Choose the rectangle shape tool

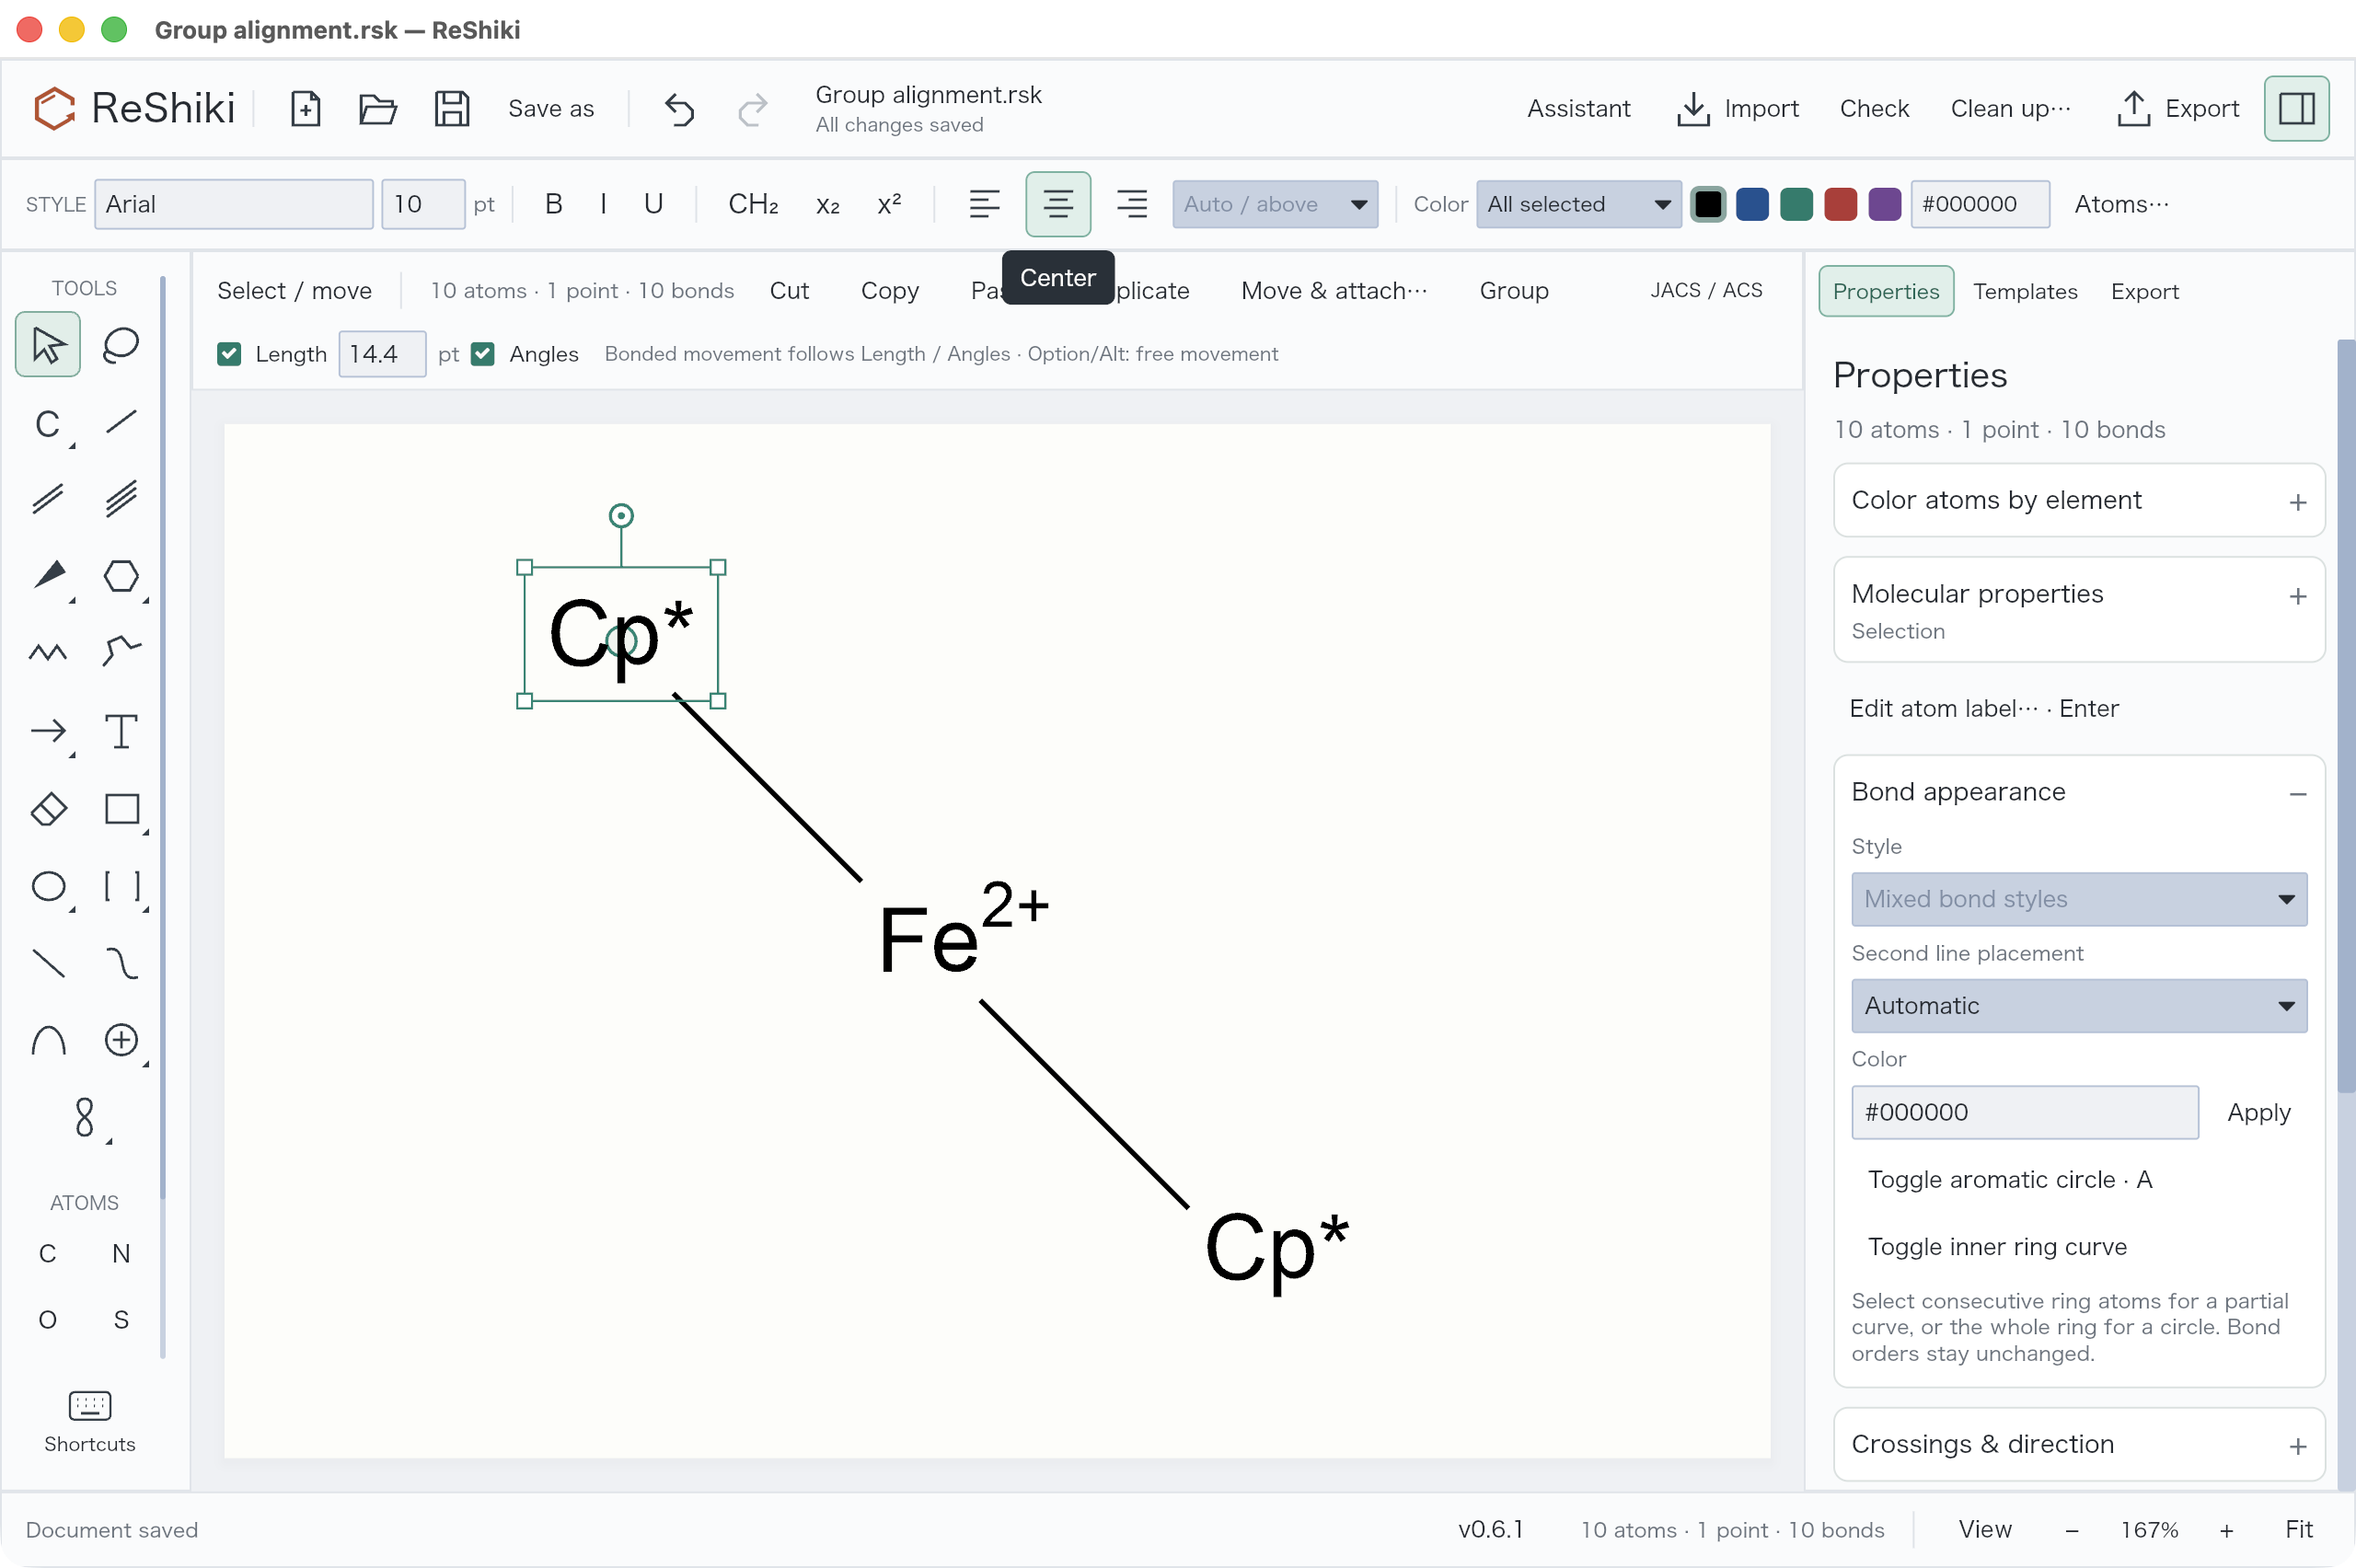tap(121, 809)
